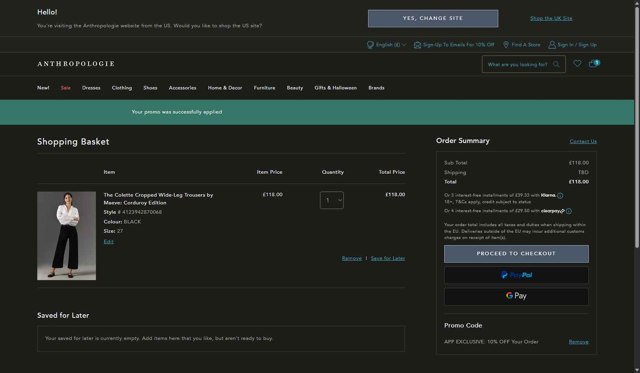This screenshot has width=640, height=373.
Task: Follow the Shop the UK Site link
Action: tap(551, 18)
